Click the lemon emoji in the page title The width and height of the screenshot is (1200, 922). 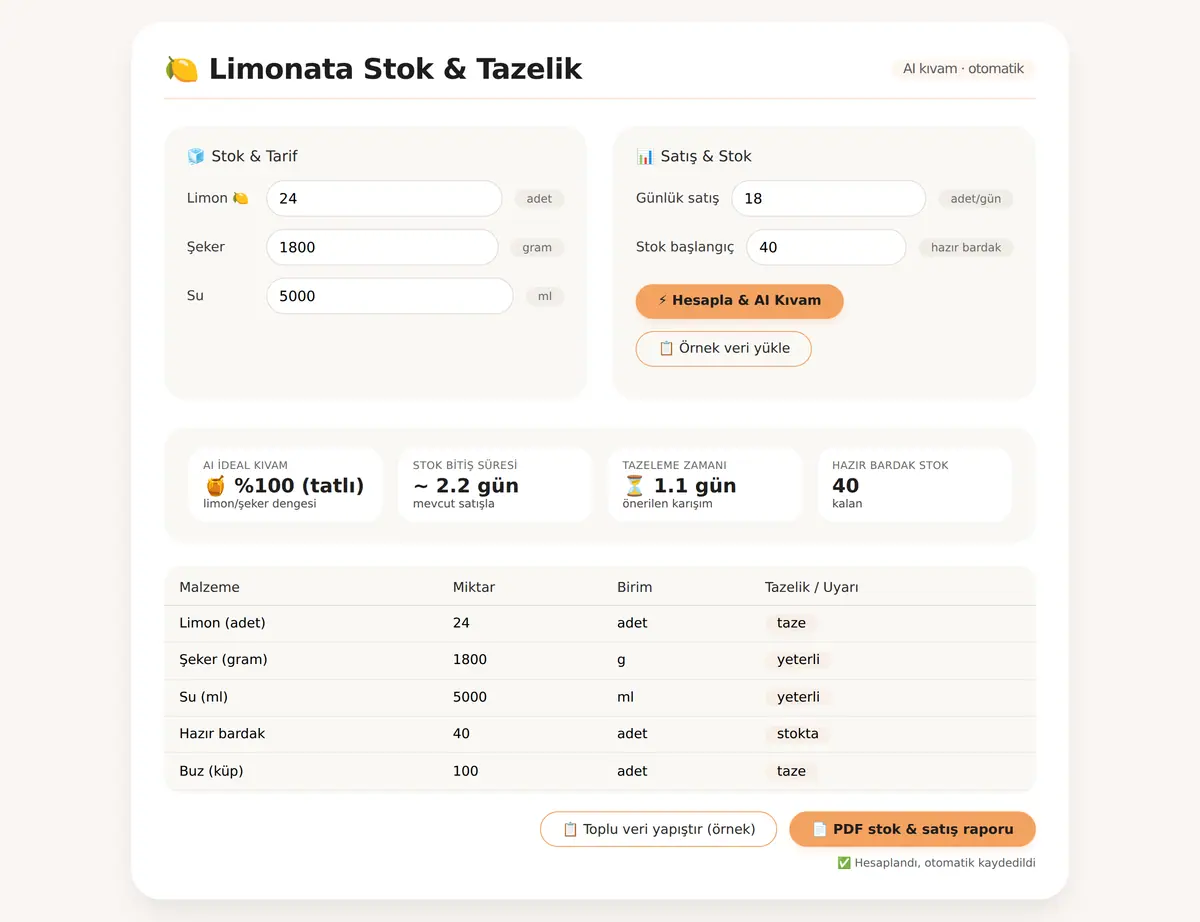181,69
